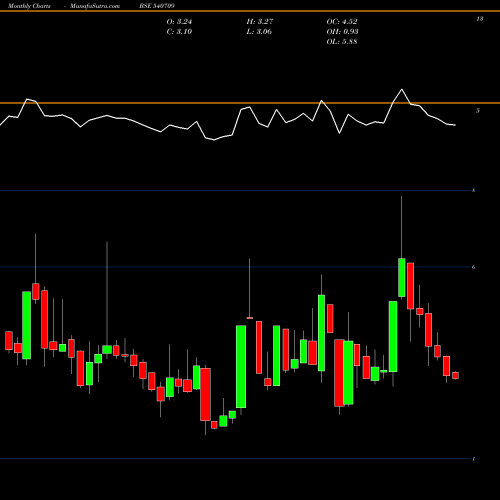This screenshot has height=500, width=500.
Task: Click the "OC: 4.52" reading
Action: click(x=342, y=22)
